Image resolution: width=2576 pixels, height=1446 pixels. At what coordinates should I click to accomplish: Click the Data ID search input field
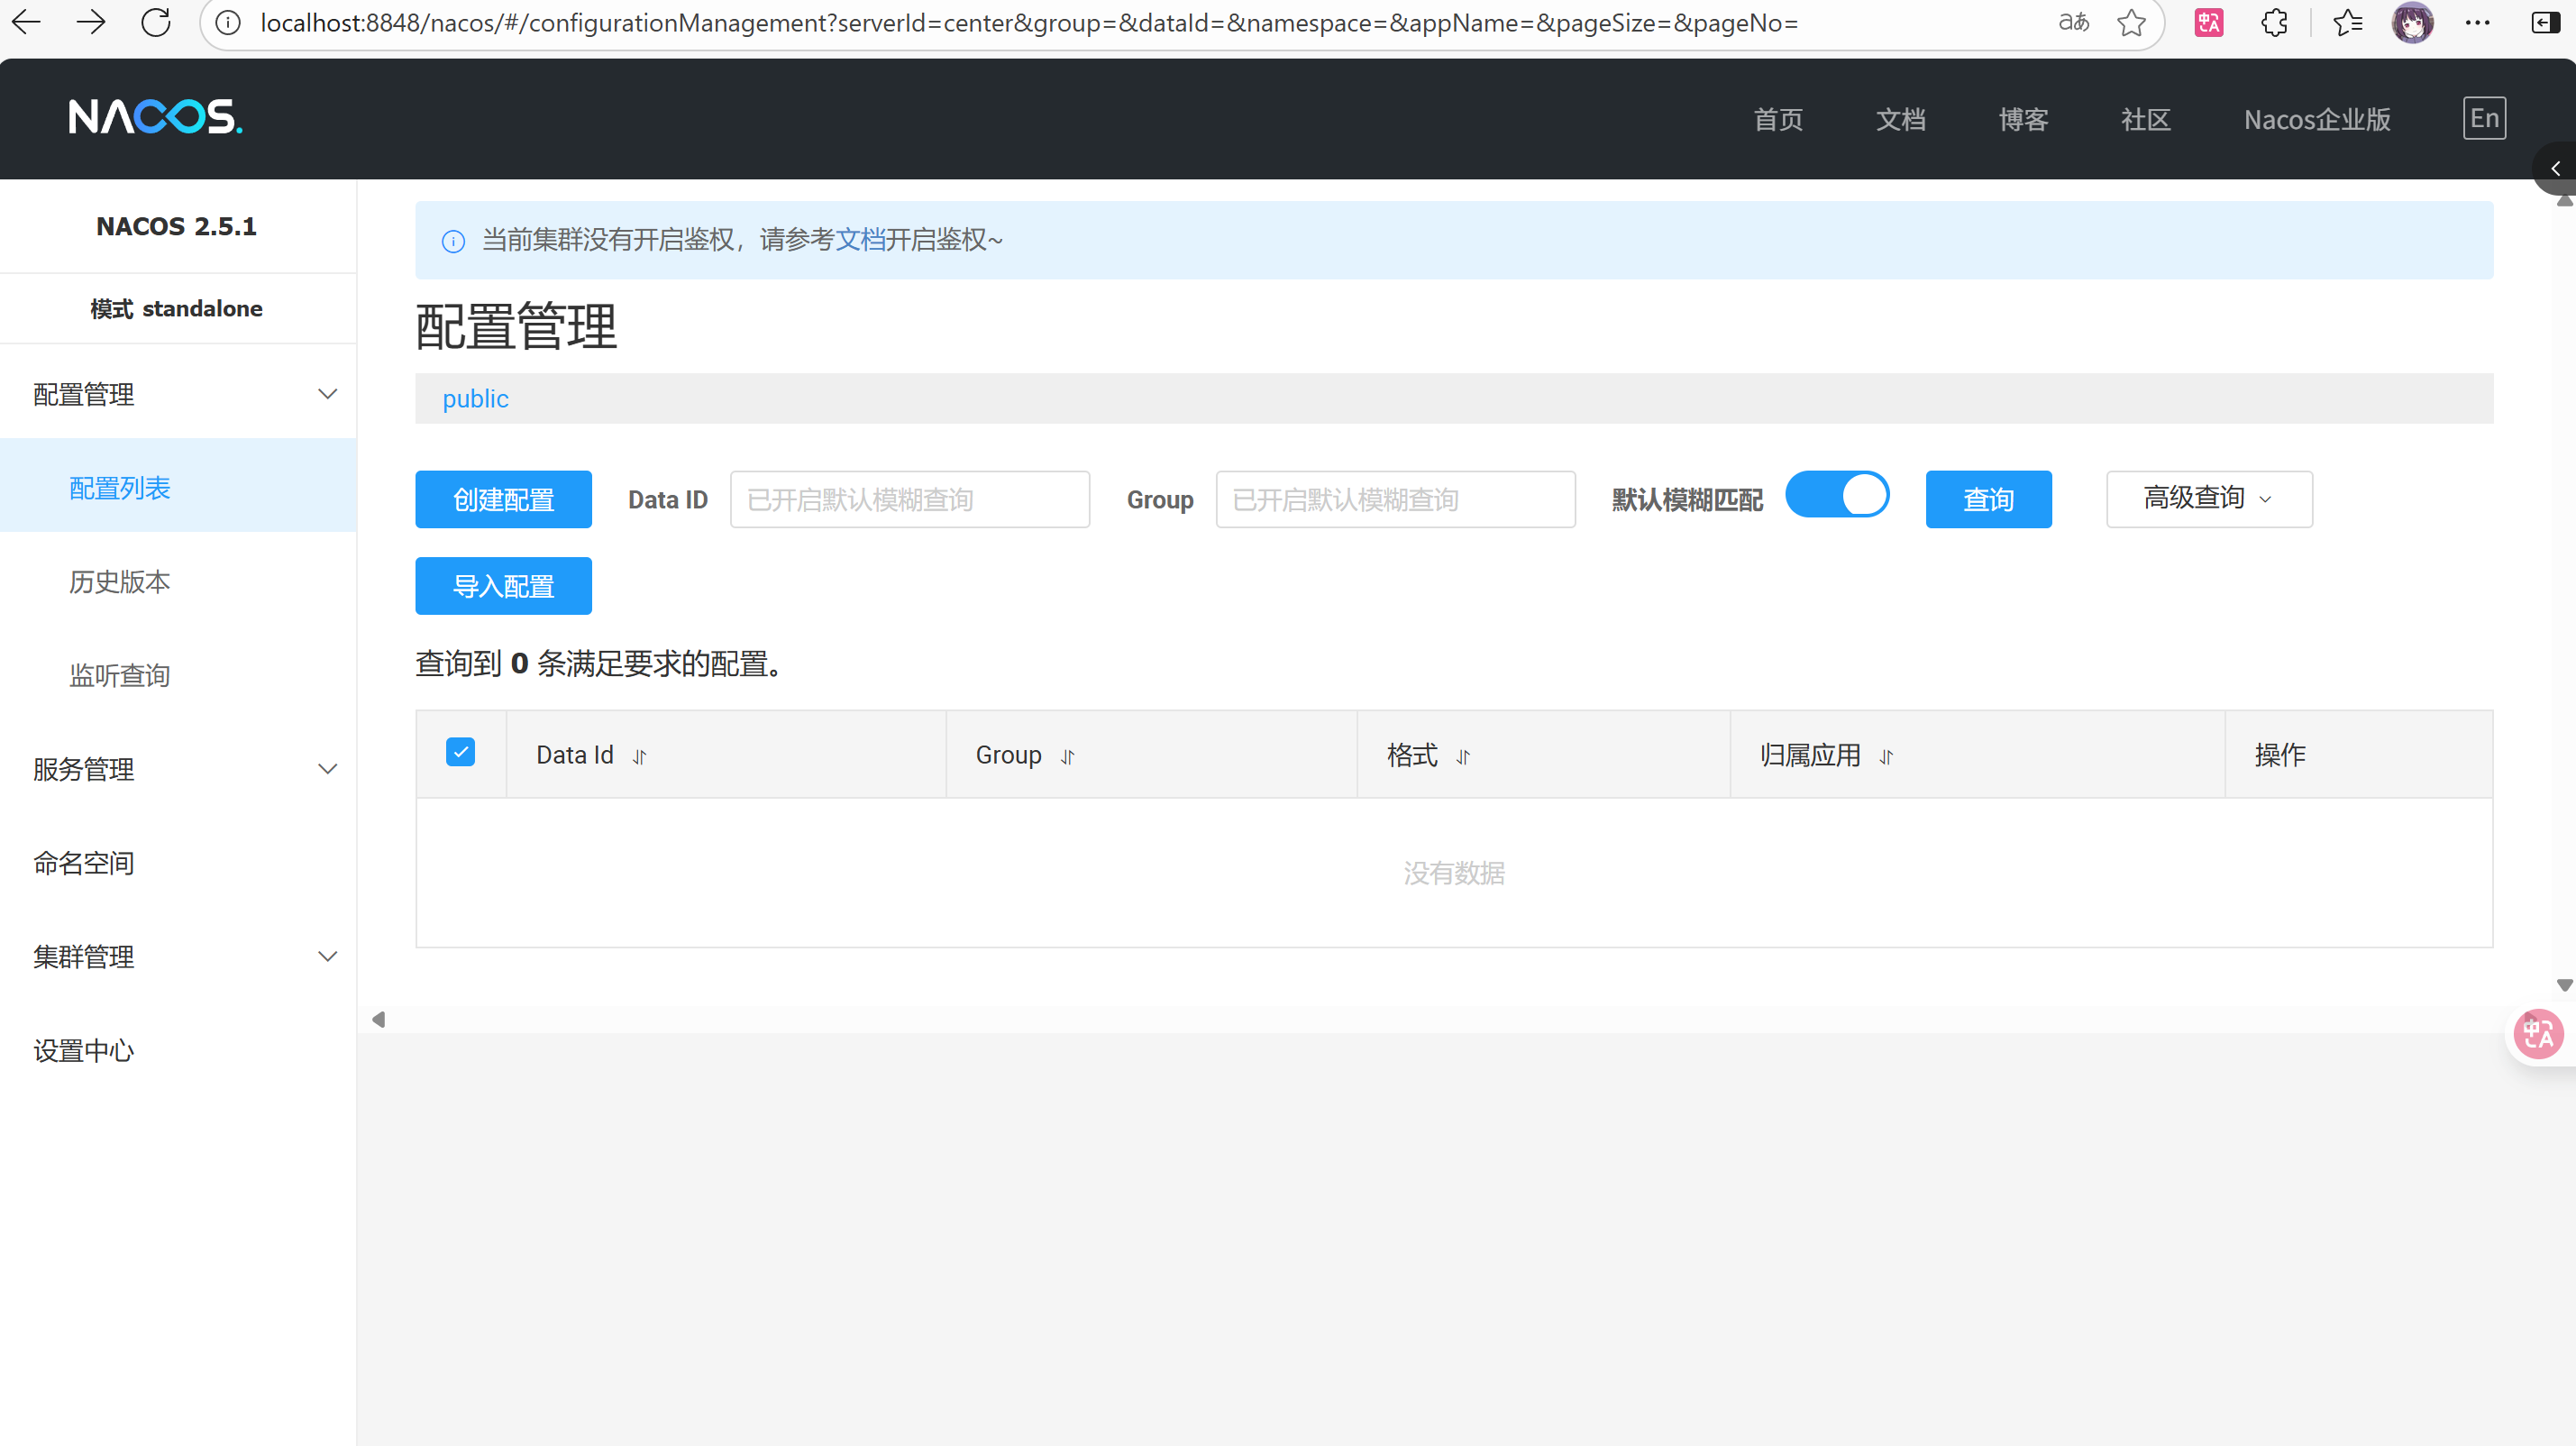tap(909, 499)
